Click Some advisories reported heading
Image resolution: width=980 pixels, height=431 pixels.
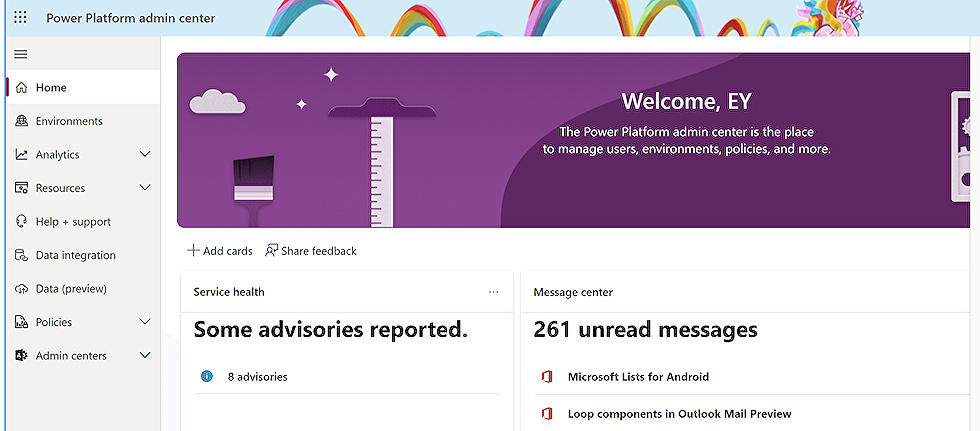(331, 329)
